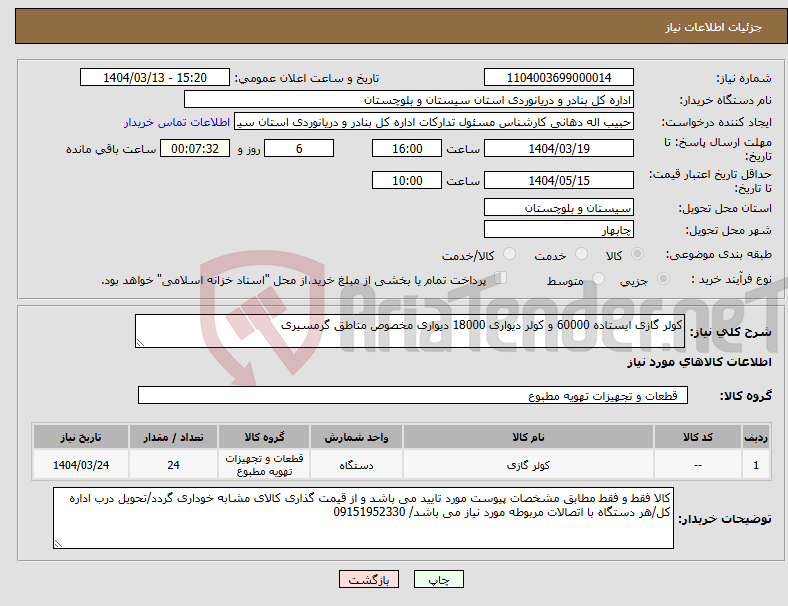Select the کالا radio button

click(637, 254)
